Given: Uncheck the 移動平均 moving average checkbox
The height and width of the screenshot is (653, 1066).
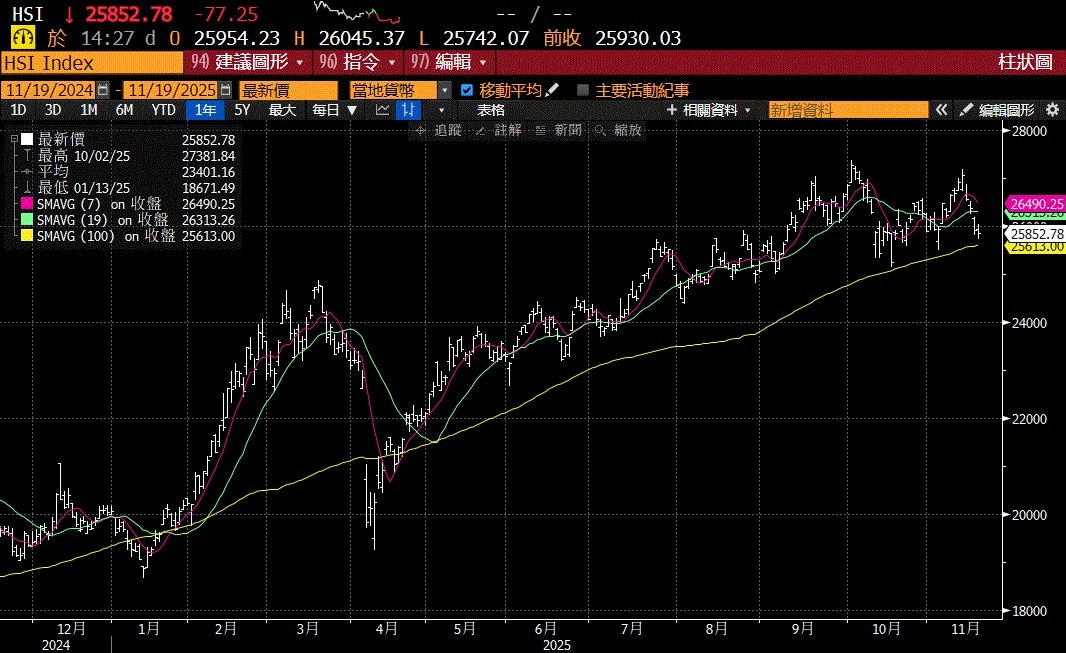Looking at the screenshot, I should point(467,90).
